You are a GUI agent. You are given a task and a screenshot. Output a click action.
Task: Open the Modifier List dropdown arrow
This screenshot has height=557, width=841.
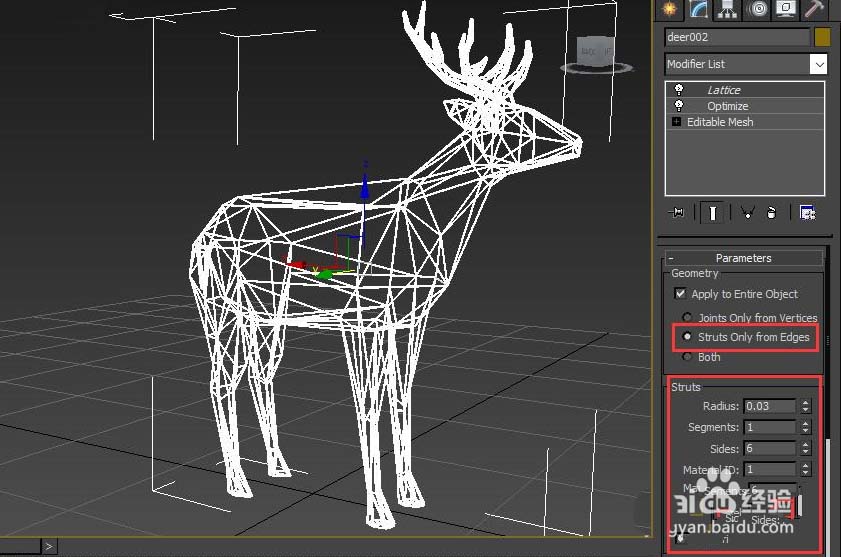coord(818,64)
